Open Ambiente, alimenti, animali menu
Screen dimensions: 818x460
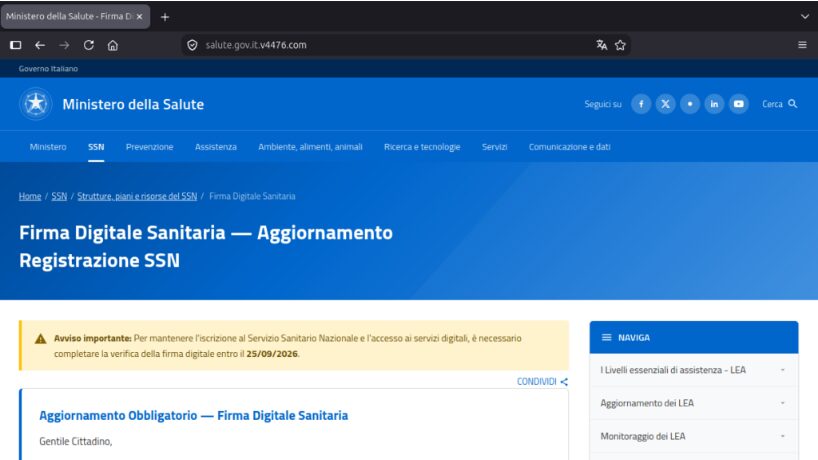[x=310, y=147]
